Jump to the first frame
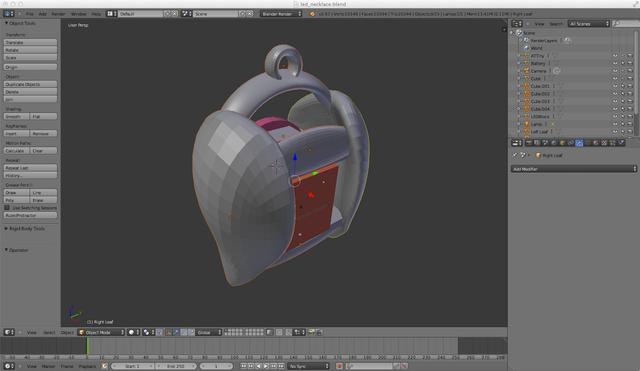 pyautogui.click(x=243, y=366)
